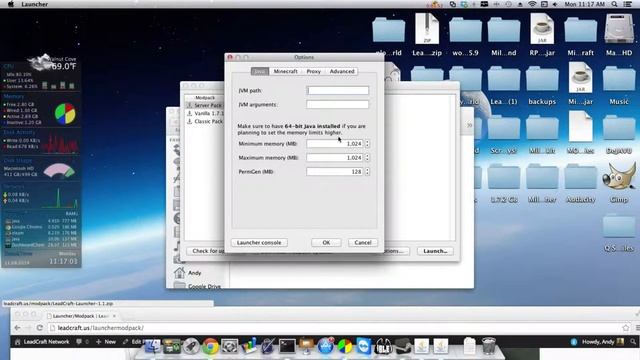Open Finder from the dock

coord(152,346)
